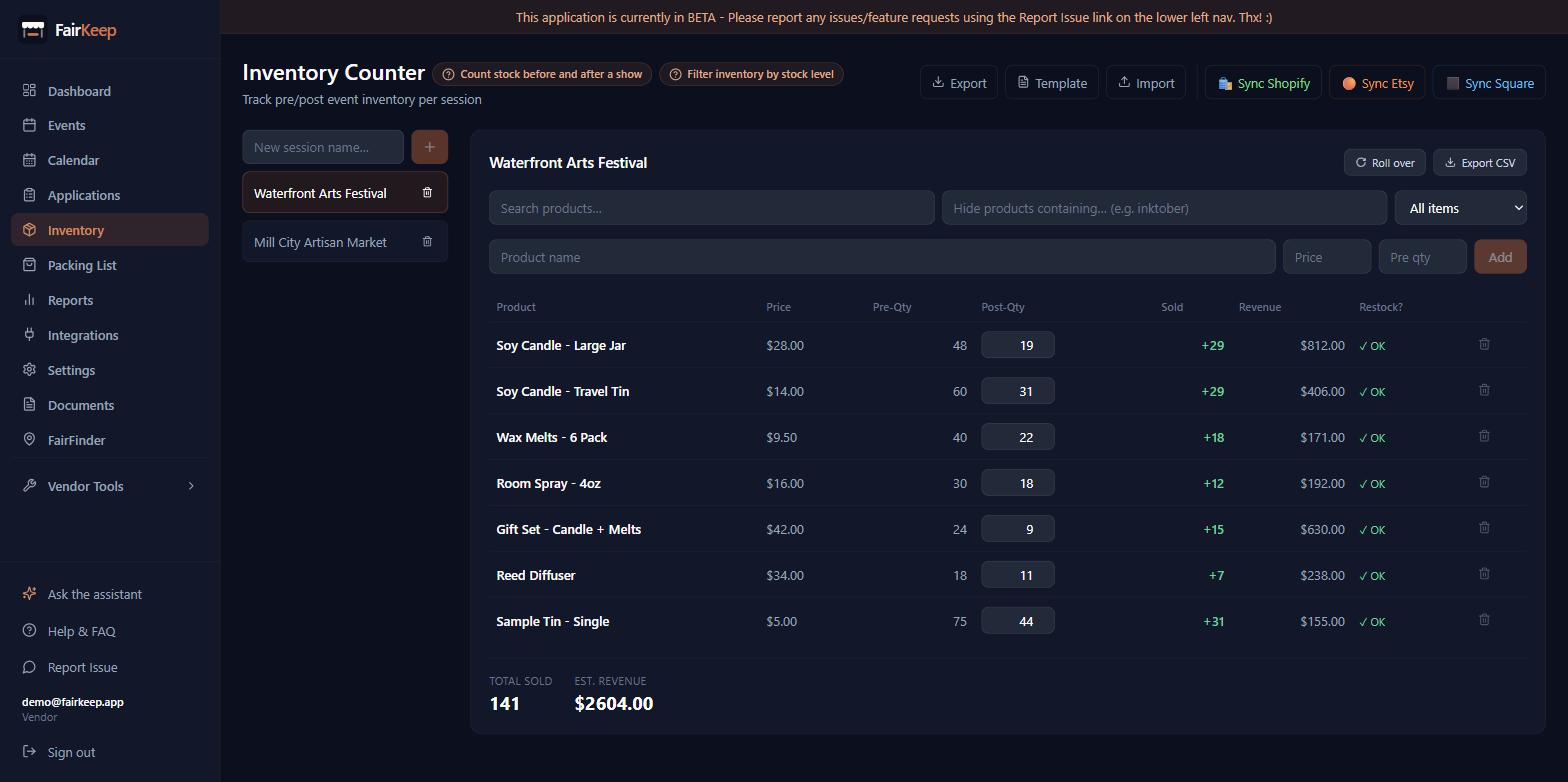Open the All items filter dropdown
Image resolution: width=1568 pixels, height=782 pixels.
[x=1461, y=208]
